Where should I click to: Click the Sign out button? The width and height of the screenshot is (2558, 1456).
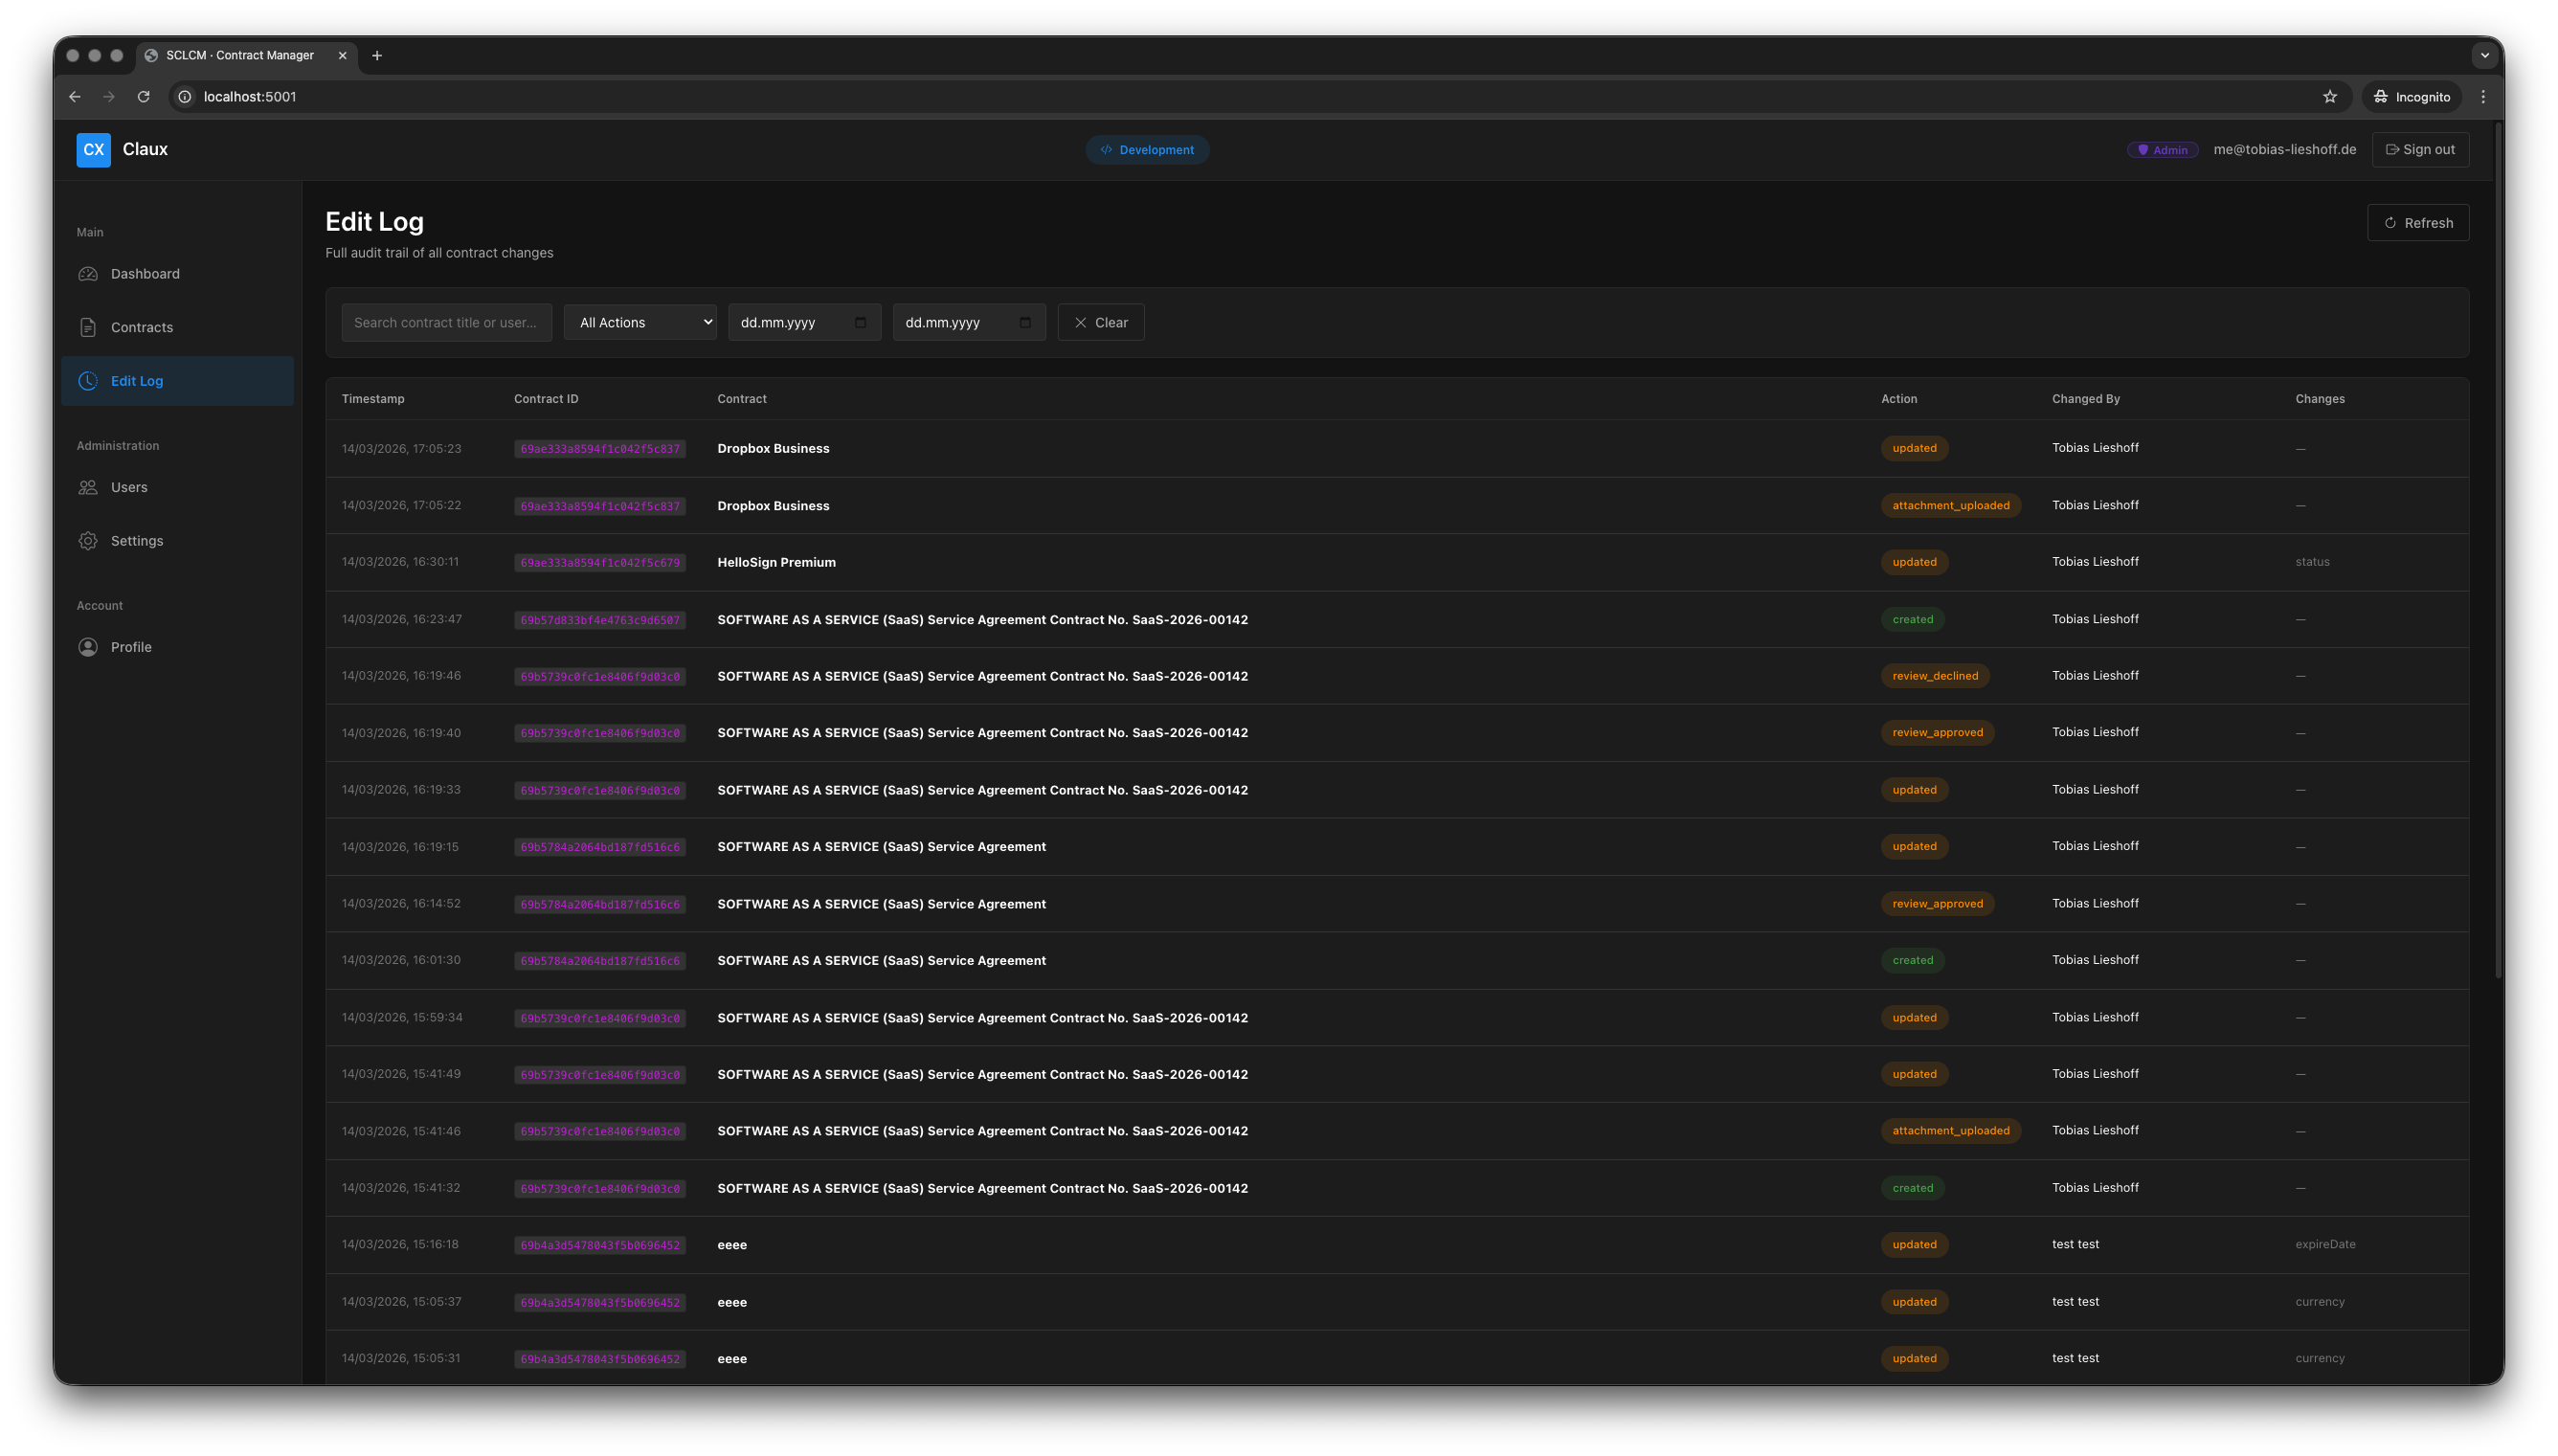point(2420,150)
